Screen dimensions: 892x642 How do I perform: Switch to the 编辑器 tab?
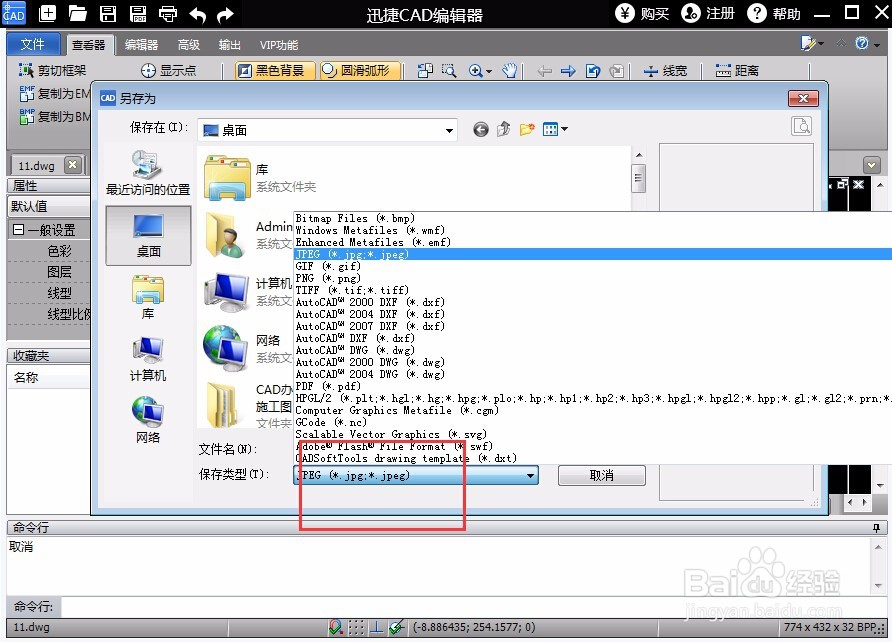(x=141, y=45)
